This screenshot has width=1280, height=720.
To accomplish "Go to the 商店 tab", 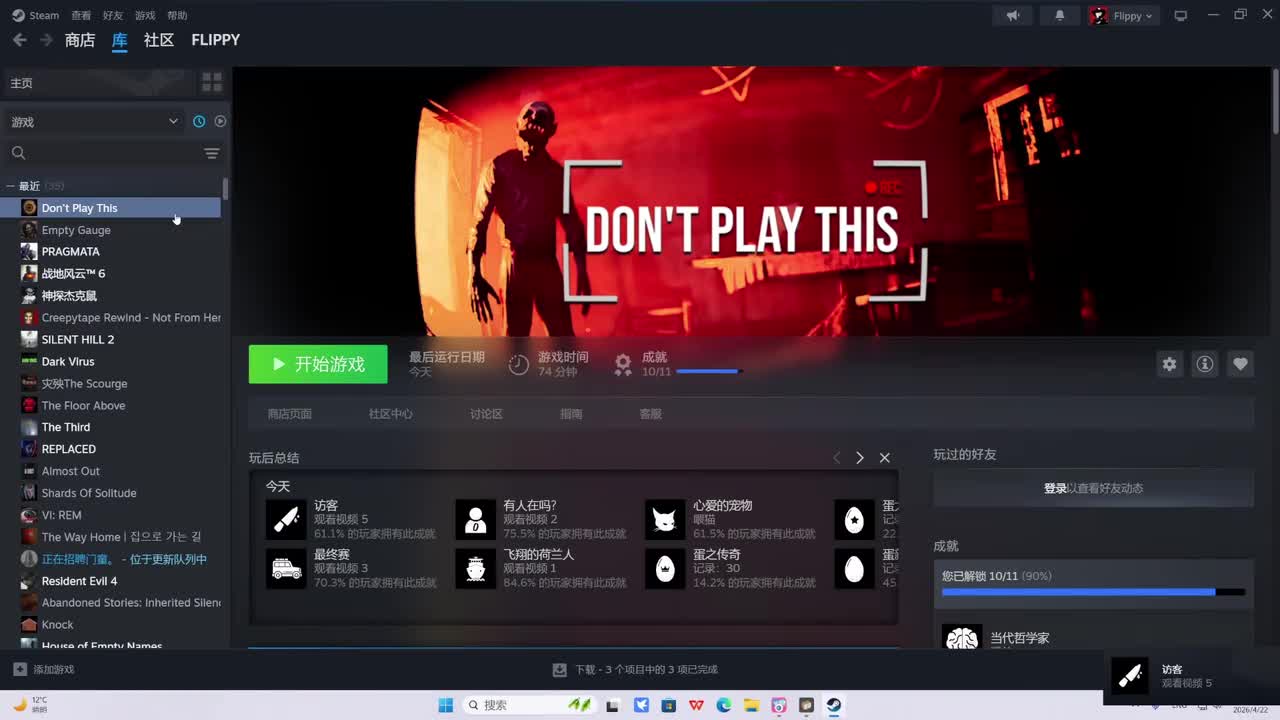I will [x=80, y=40].
